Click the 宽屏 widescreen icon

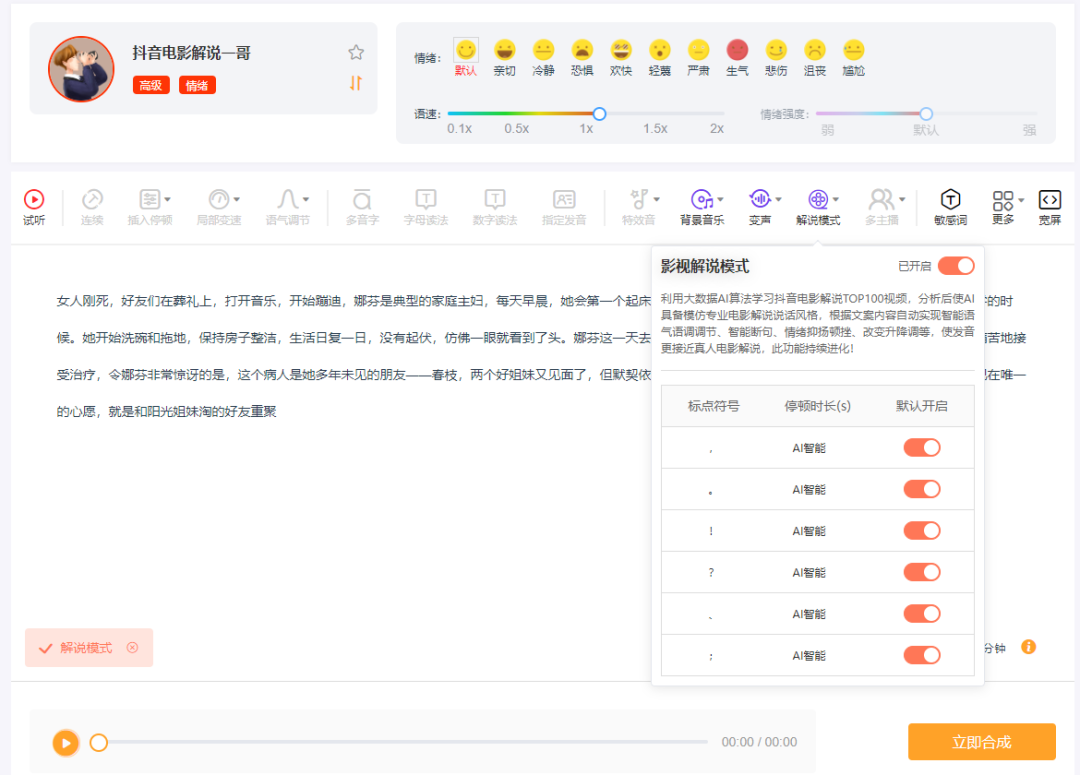[1049, 200]
